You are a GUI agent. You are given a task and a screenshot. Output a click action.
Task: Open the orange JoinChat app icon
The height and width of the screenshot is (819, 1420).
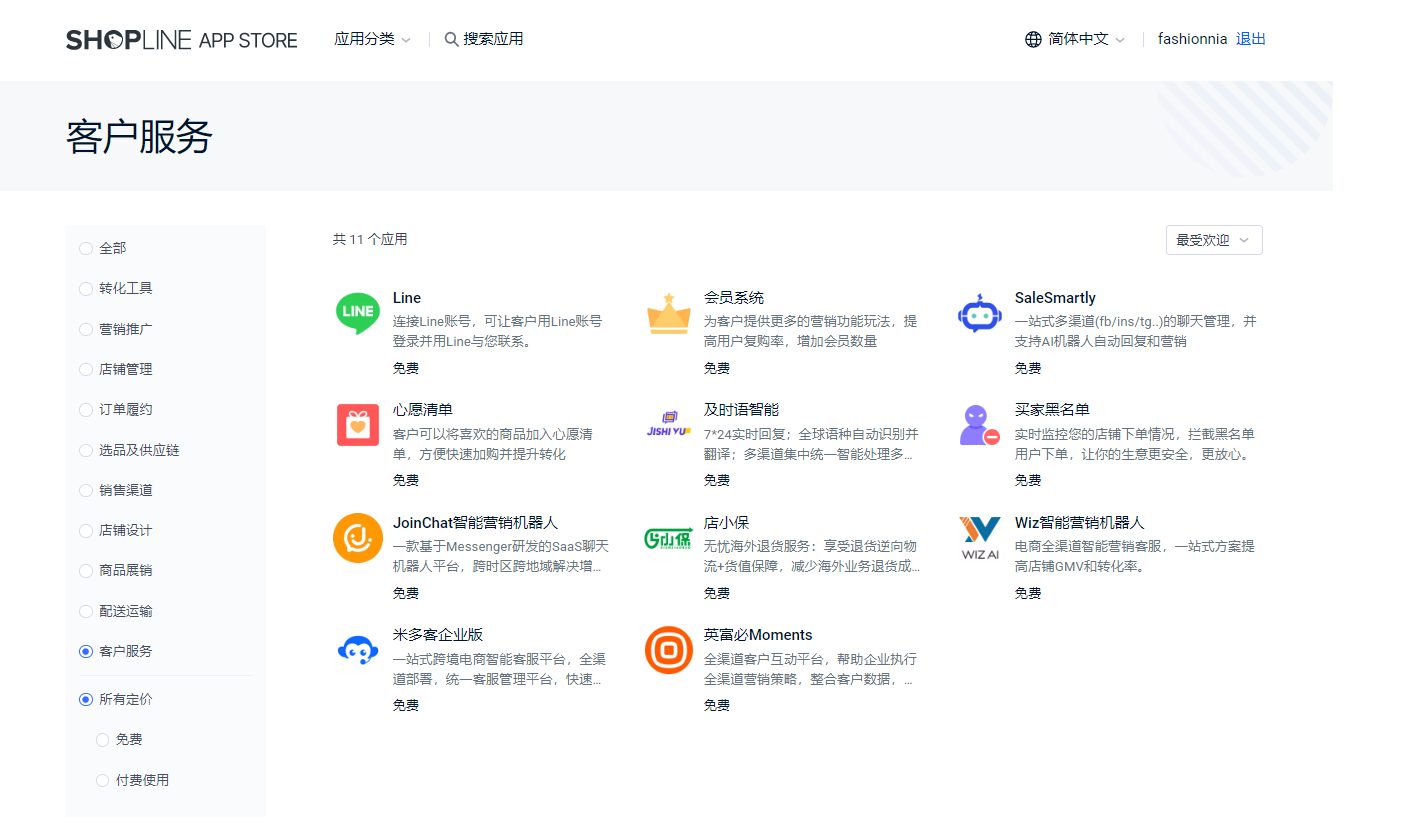(x=357, y=538)
